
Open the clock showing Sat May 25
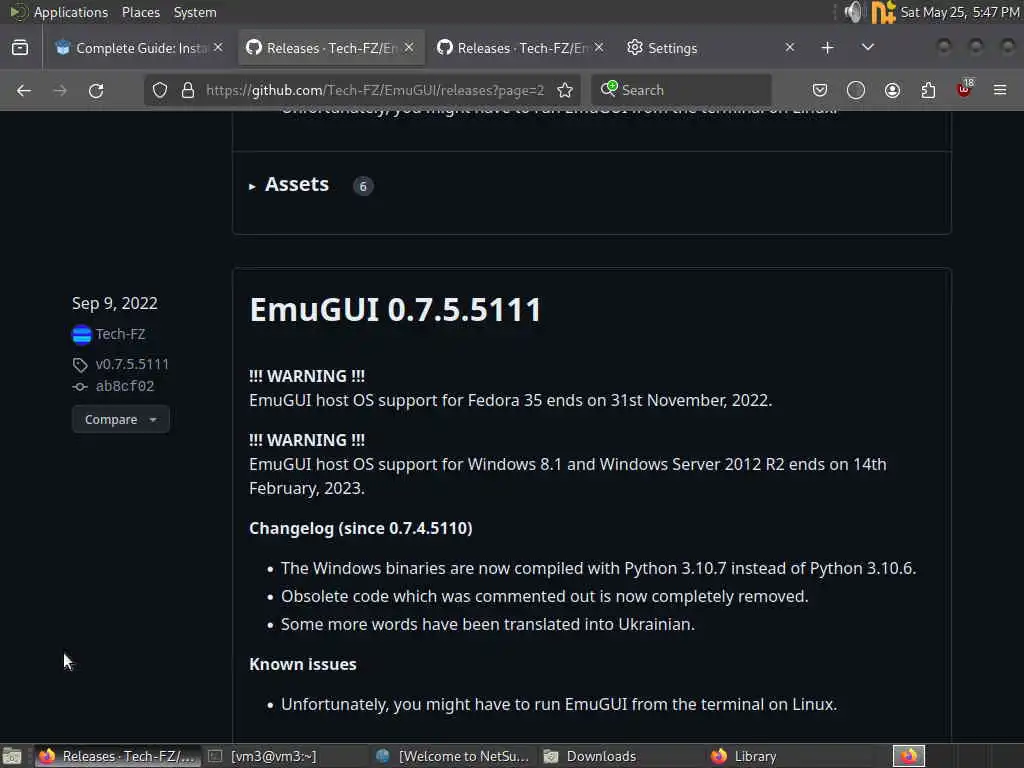(x=959, y=12)
